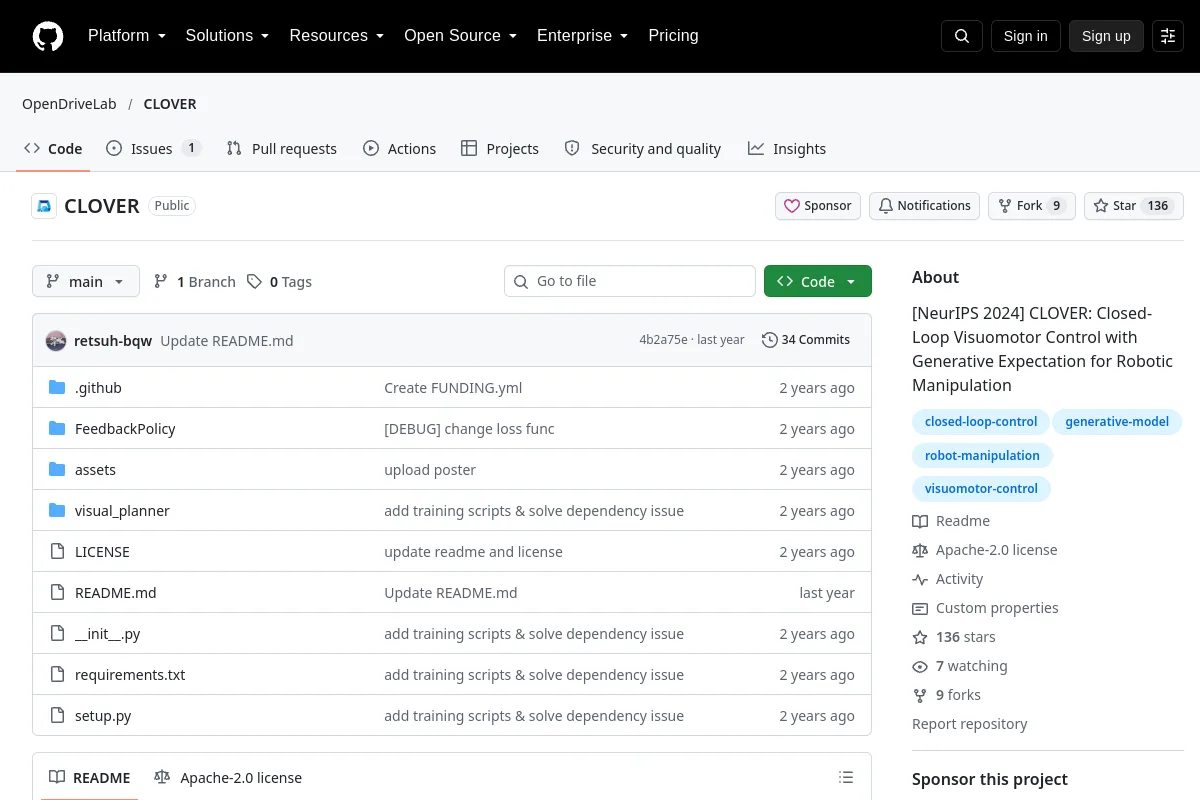The image size is (1200, 800).
Task: Select the README tab below file list
Action: (90, 778)
